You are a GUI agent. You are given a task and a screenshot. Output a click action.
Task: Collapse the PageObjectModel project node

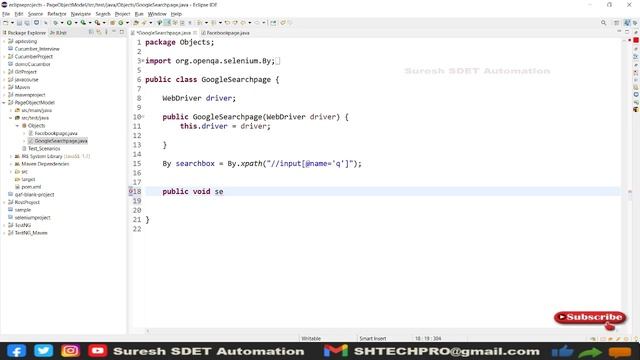[x=4, y=102]
